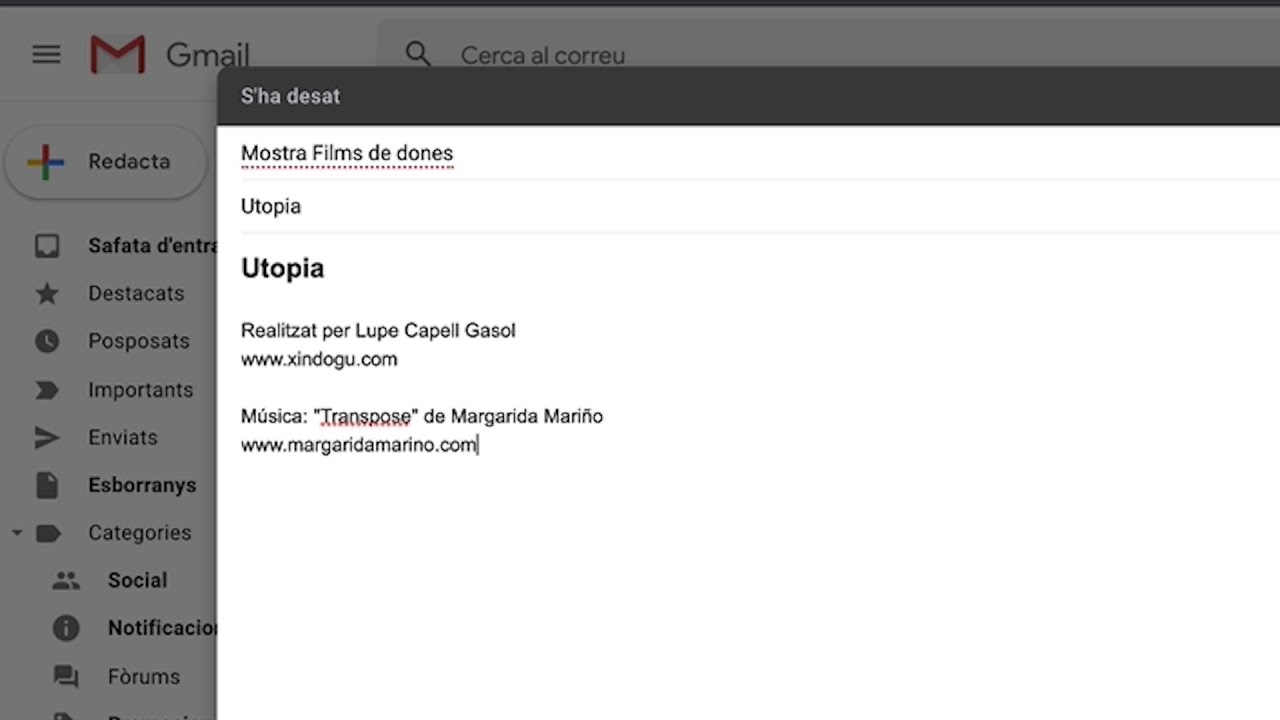Click the Notificacions info icon
This screenshot has width=1280, height=720.
point(66,628)
